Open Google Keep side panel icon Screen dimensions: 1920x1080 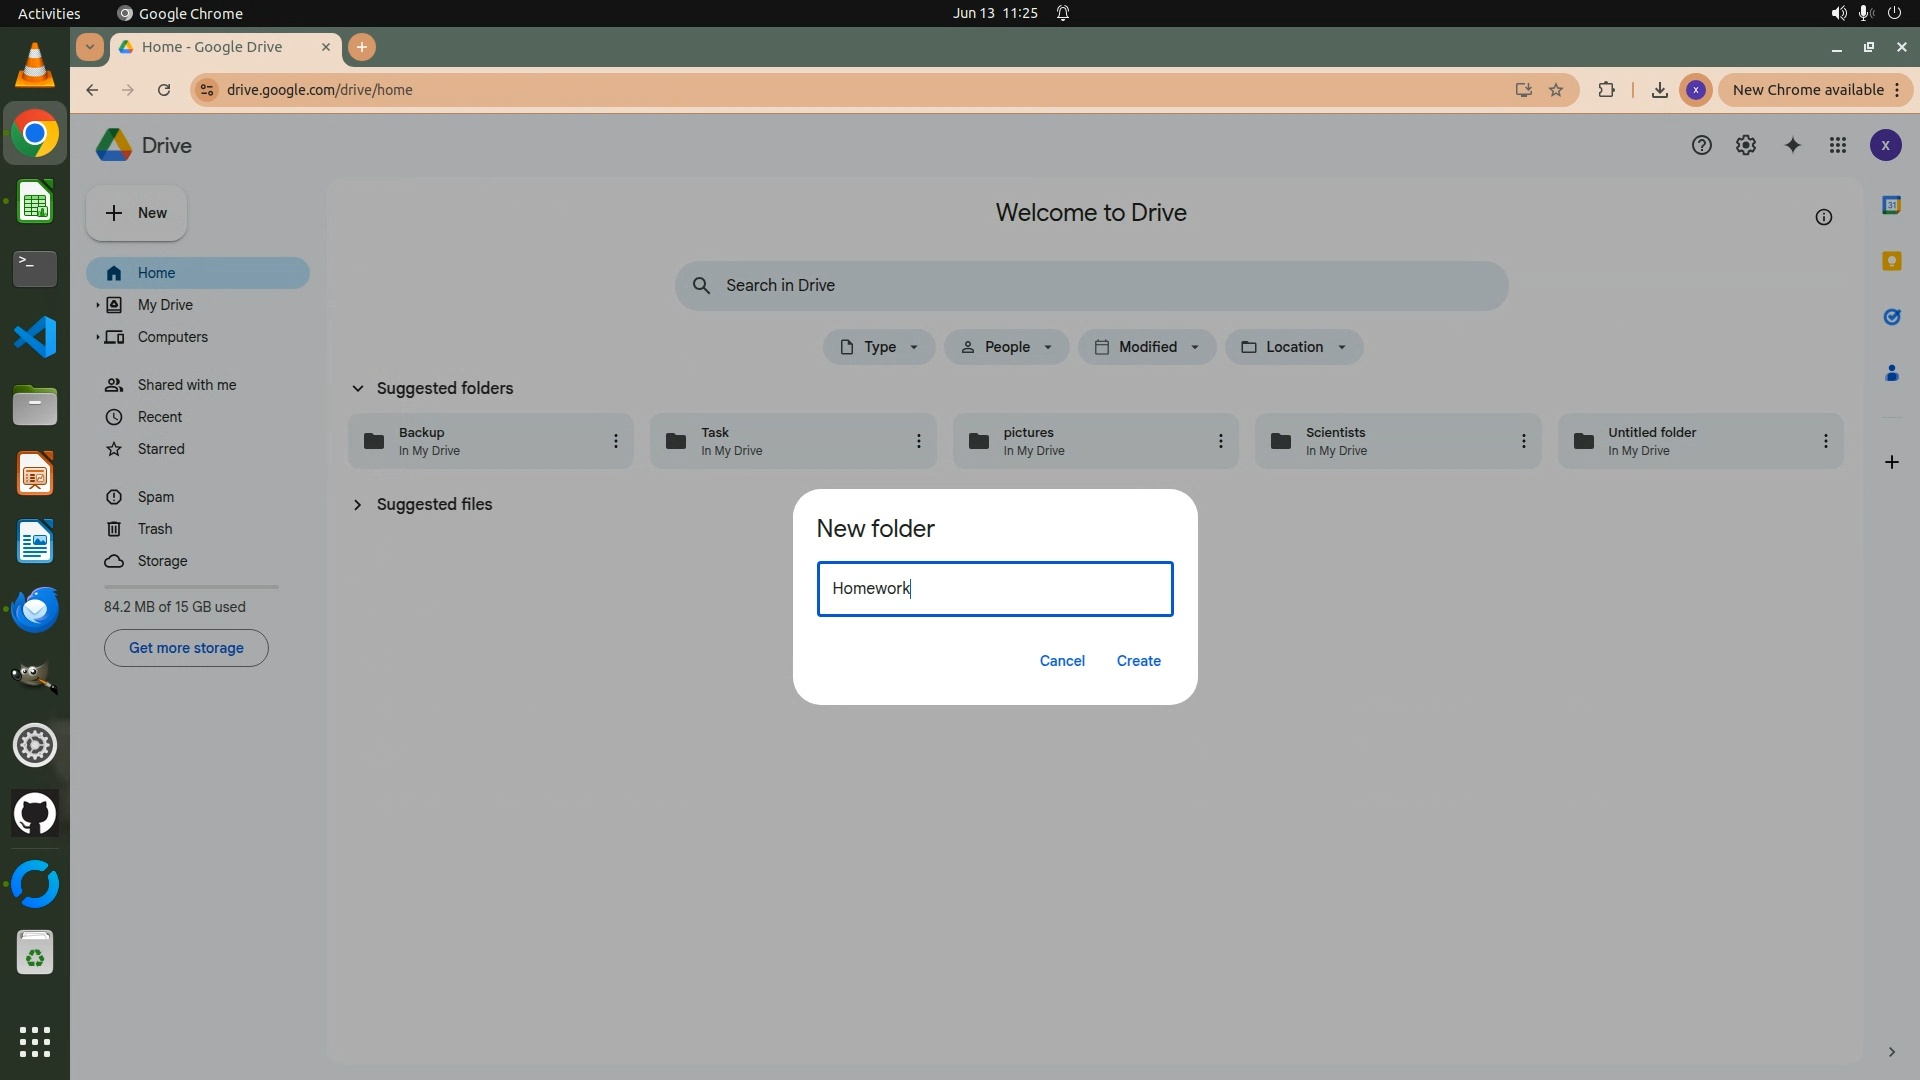(1891, 261)
